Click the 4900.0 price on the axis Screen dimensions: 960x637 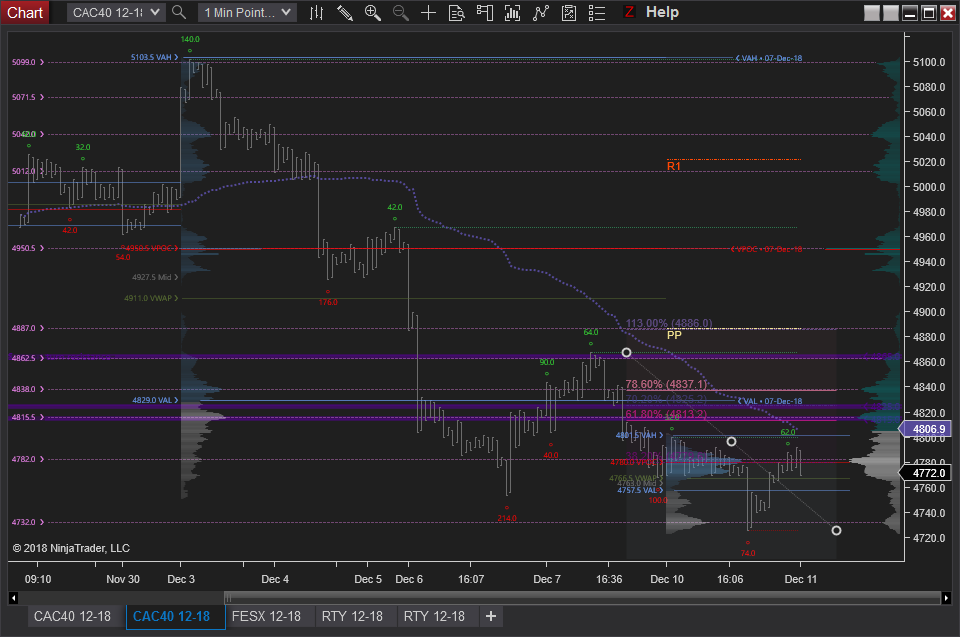929,312
